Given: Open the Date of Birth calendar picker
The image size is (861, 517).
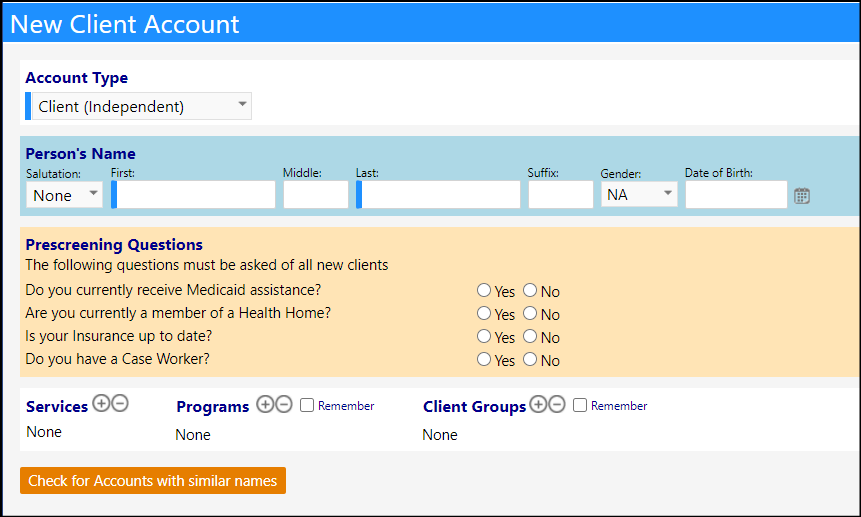Looking at the screenshot, I should tap(801, 195).
